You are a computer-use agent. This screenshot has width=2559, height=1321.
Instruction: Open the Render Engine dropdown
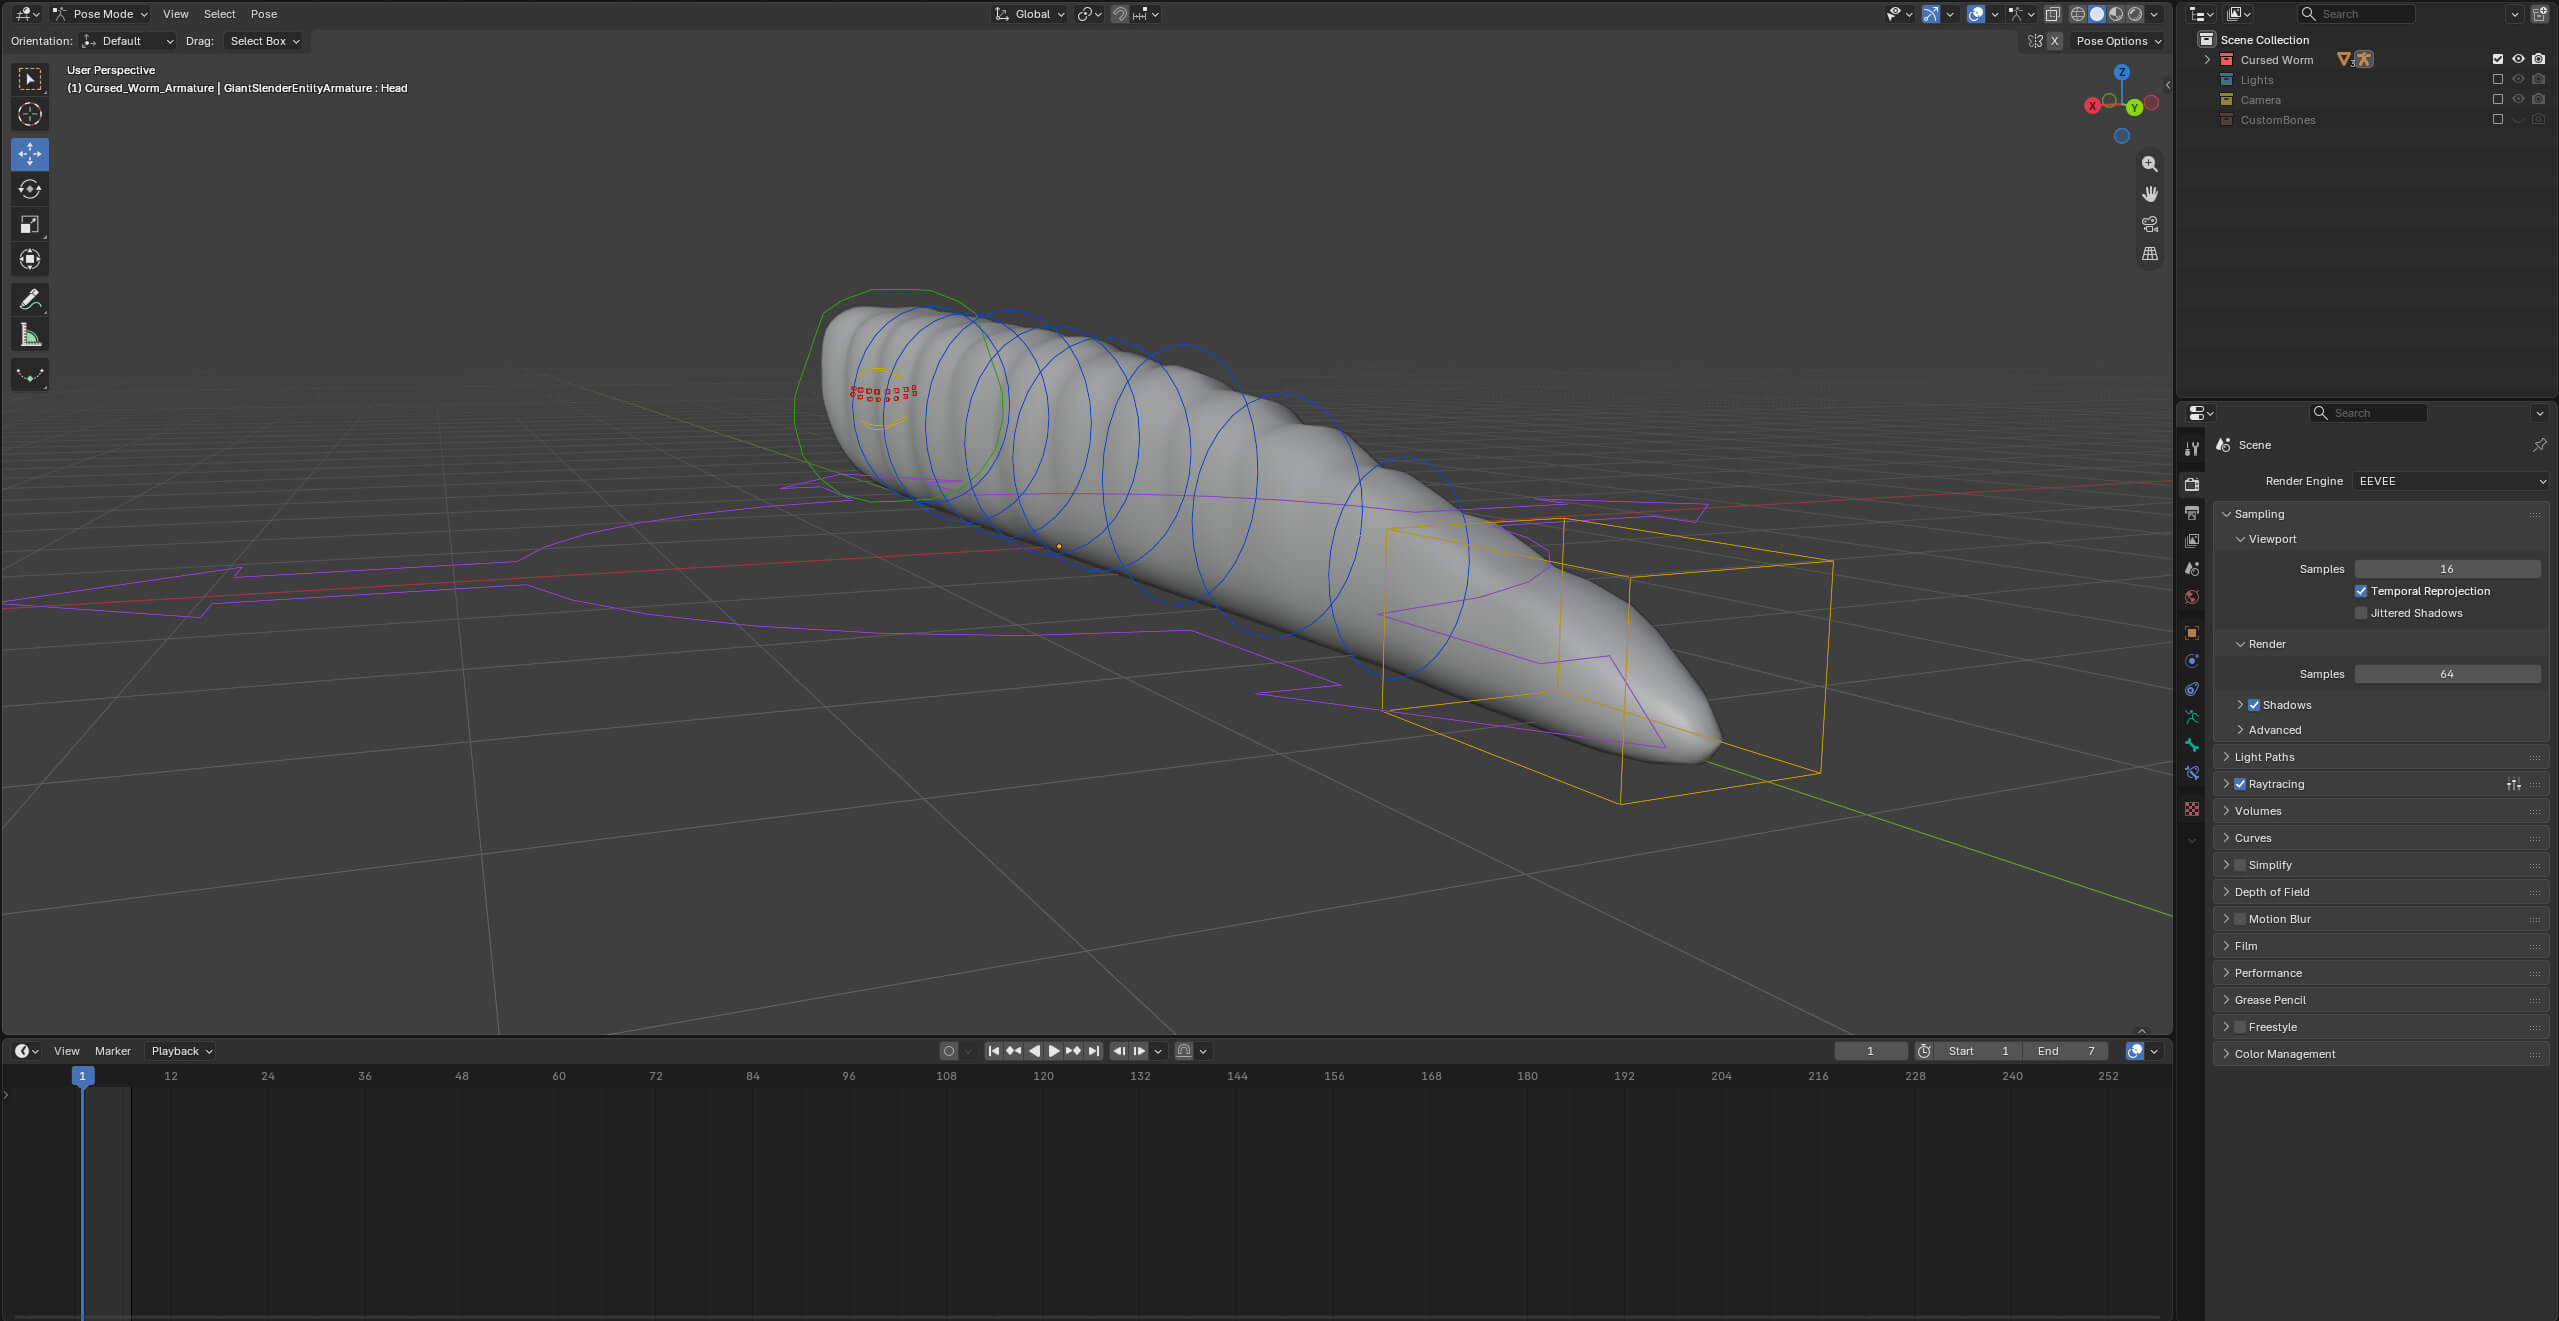[x=2450, y=481]
